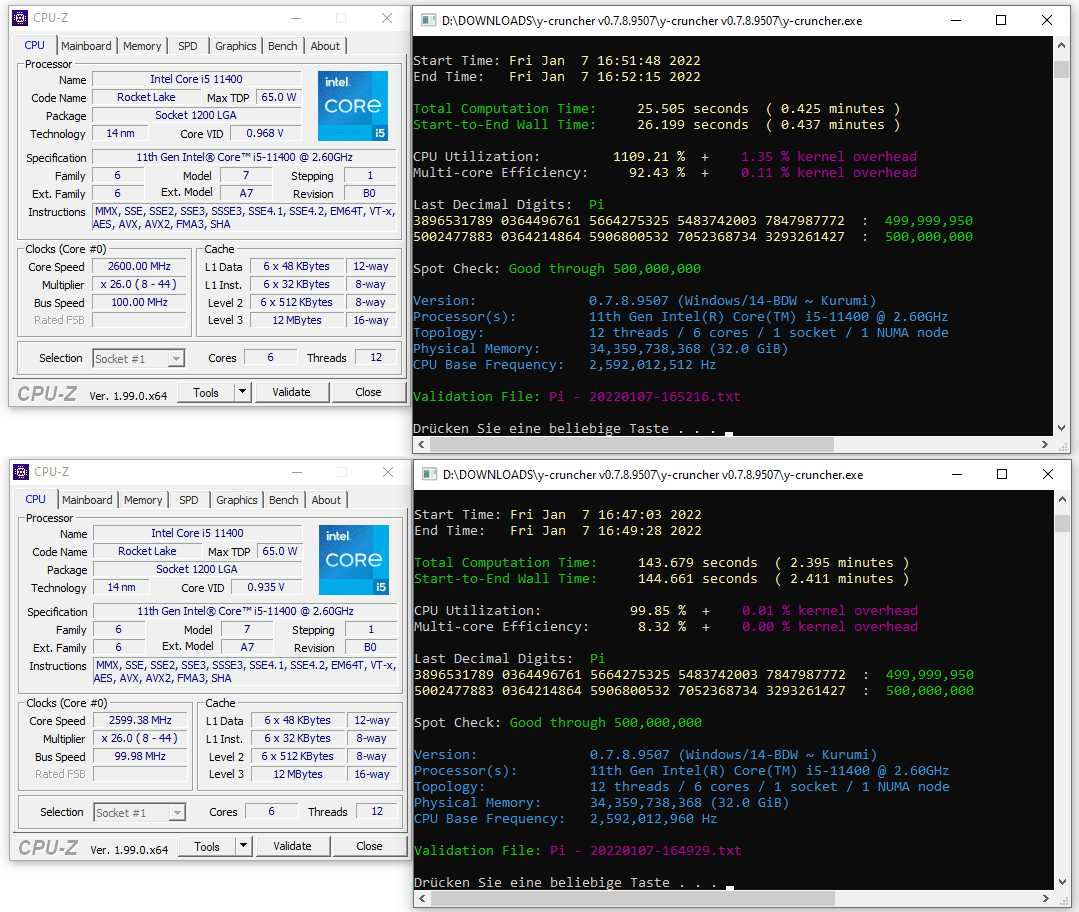This screenshot has height=912, width=1079.
Task: Click horizontal scrollbar thumb in lower y-cruncher console
Action: tap(632, 899)
